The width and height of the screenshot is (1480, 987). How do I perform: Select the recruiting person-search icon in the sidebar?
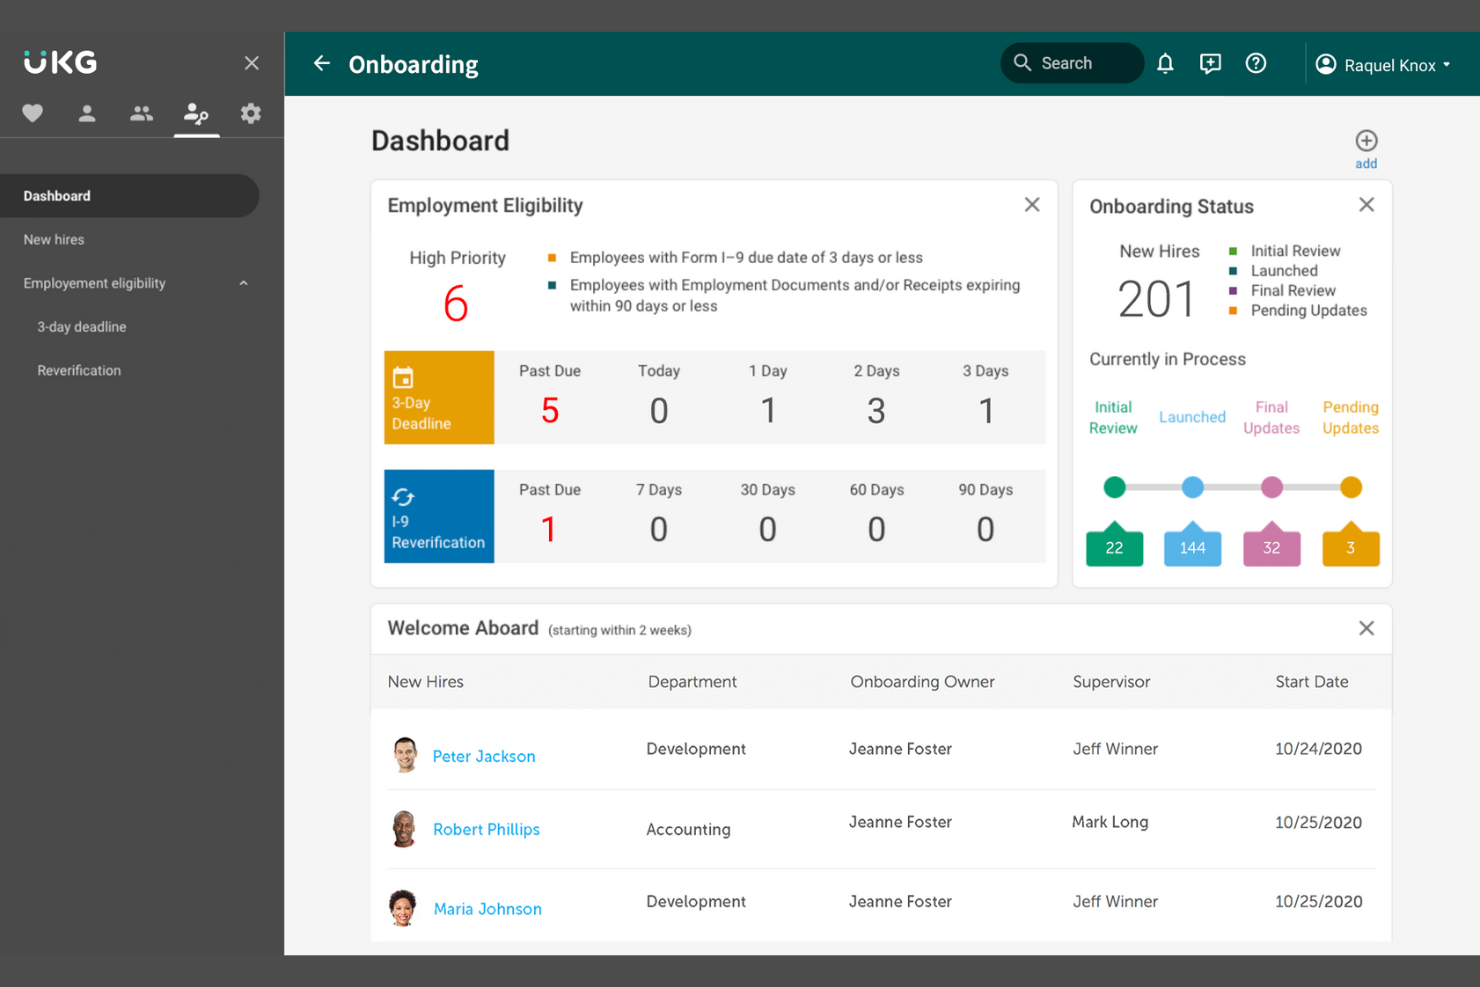point(196,113)
